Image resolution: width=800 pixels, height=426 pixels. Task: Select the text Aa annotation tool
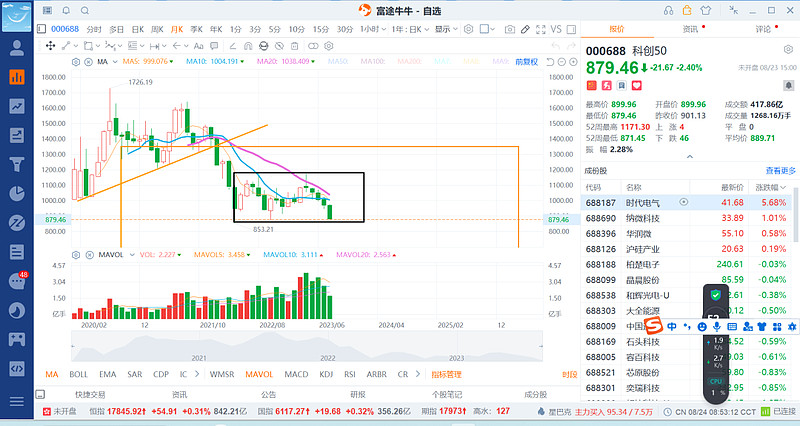(198, 46)
